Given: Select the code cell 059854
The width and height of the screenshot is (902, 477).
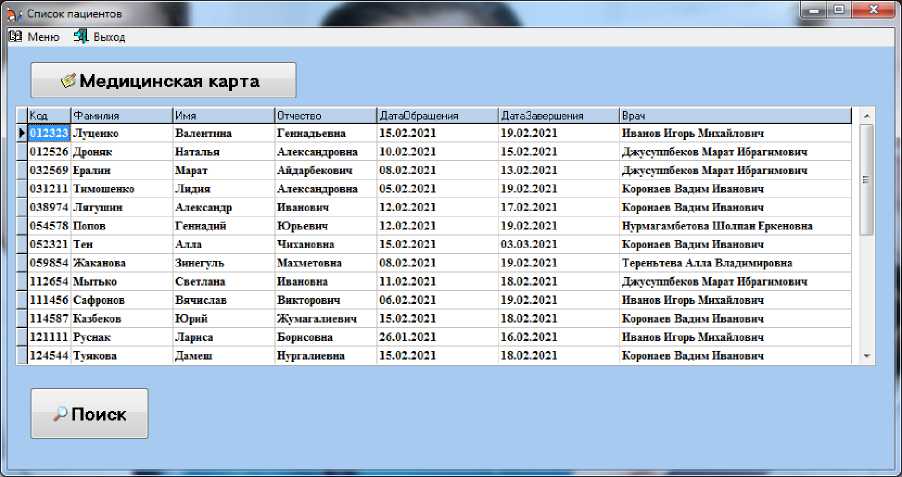Looking at the screenshot, I should [49, 262].
